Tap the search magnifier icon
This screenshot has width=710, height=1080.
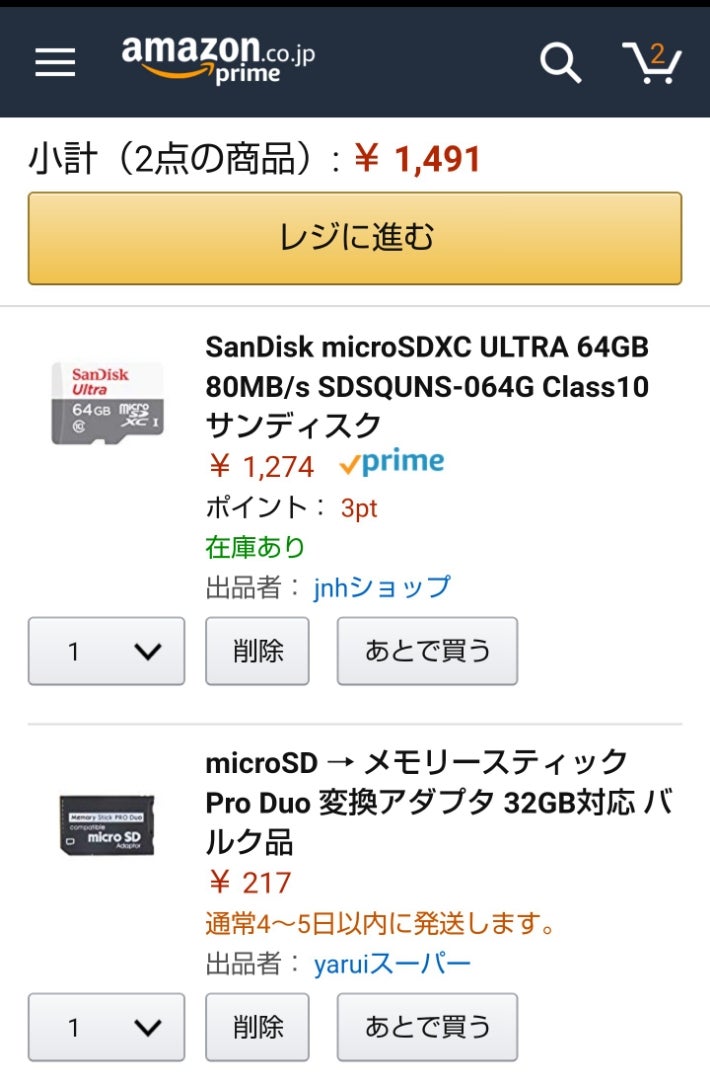tap(560, 63)
